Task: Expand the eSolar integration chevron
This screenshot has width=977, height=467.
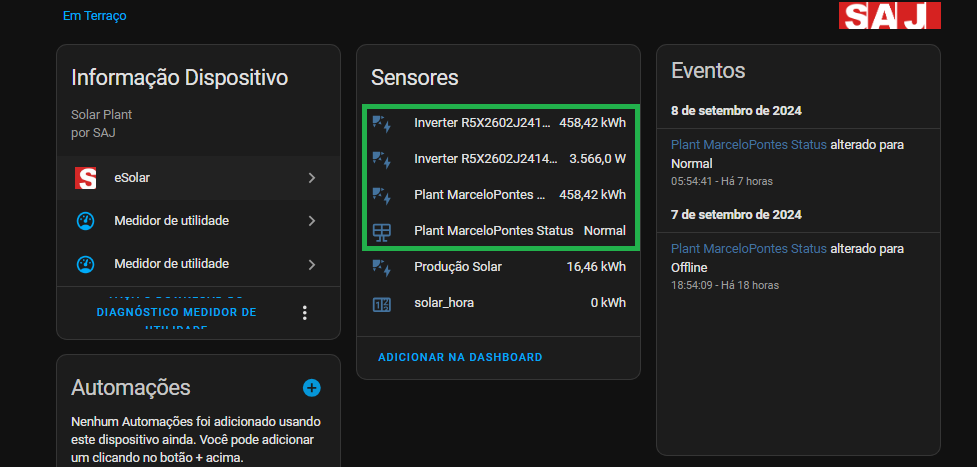Action: tap(312, 178)
